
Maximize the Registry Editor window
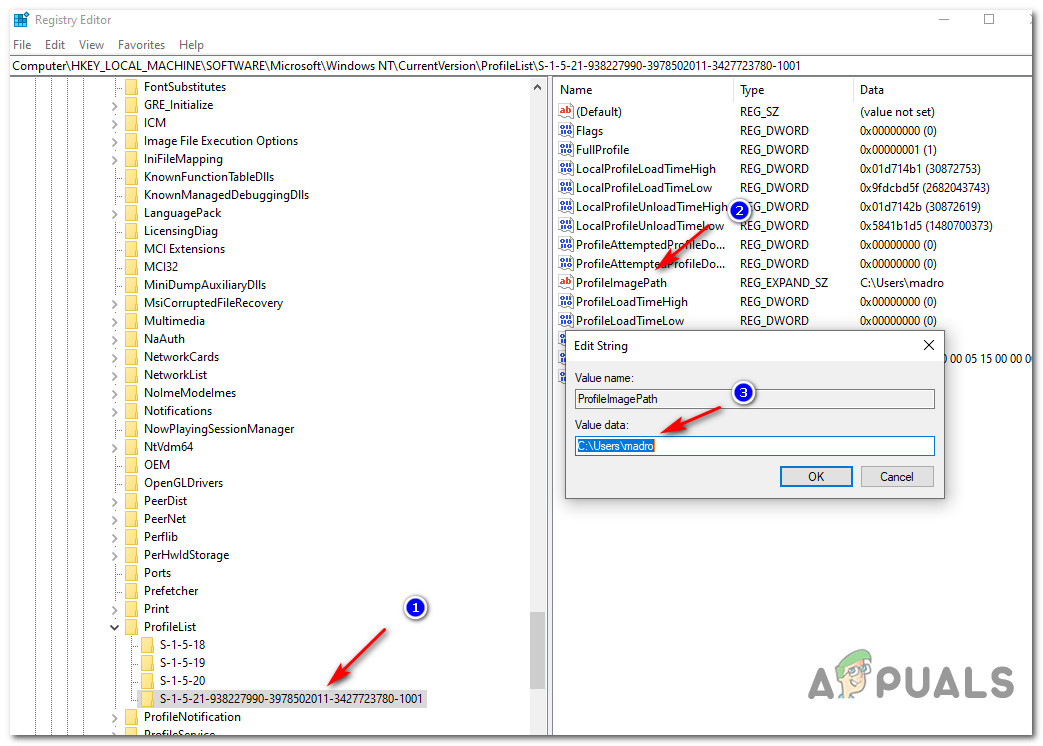tap(988, 19)
